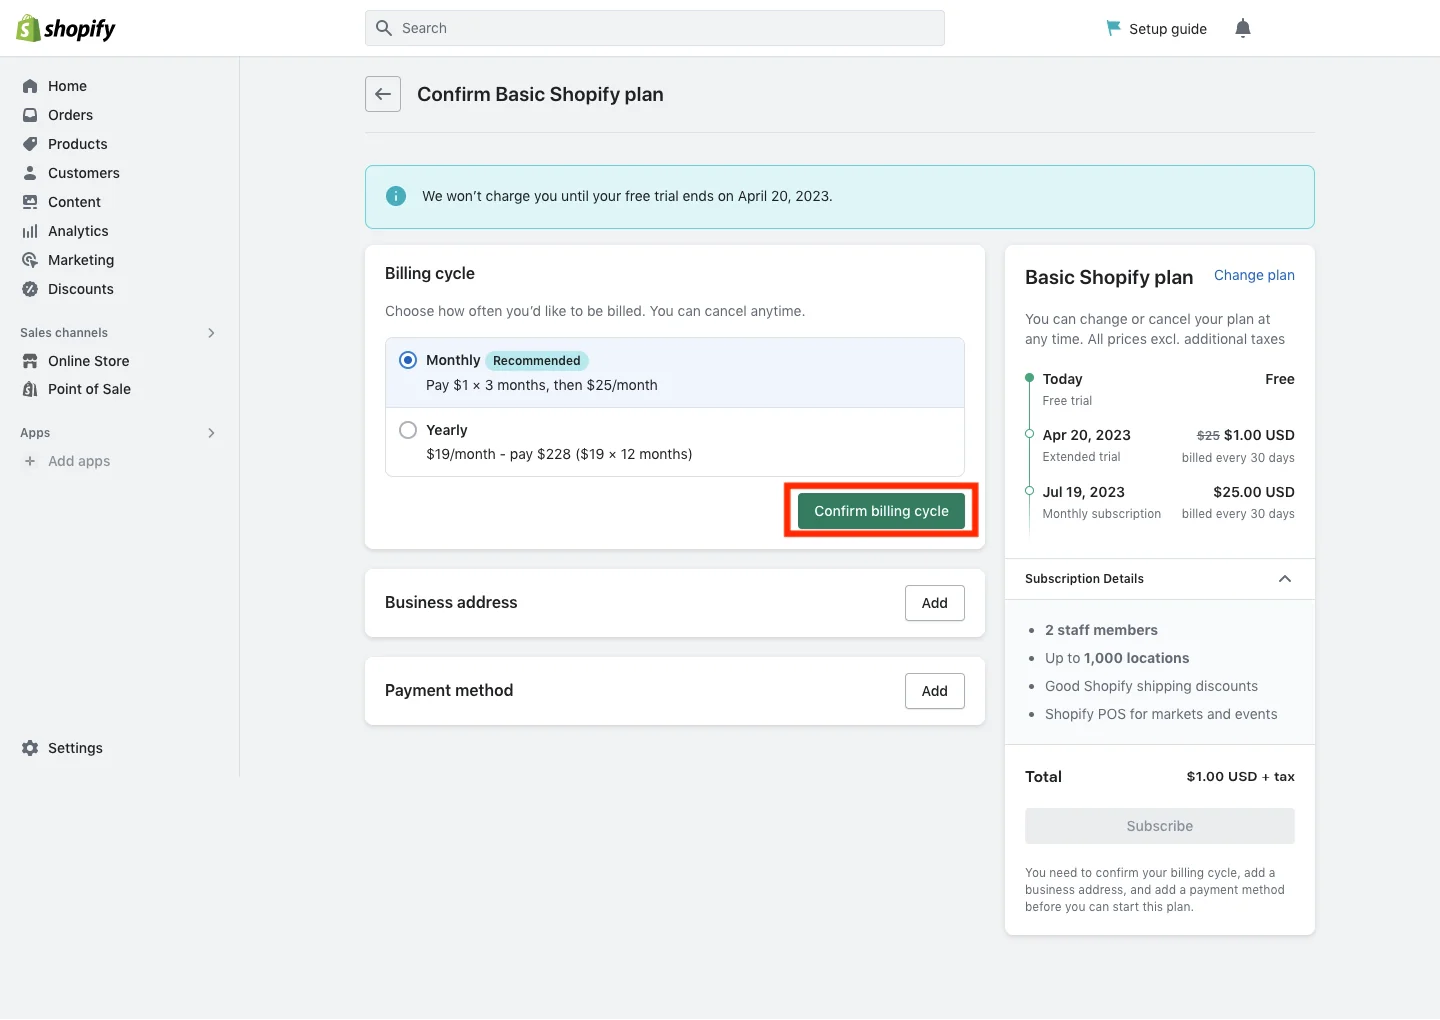Click the Search input field
The height and width of the screenshot is (1020, 1440).
[x=655, y=28]
